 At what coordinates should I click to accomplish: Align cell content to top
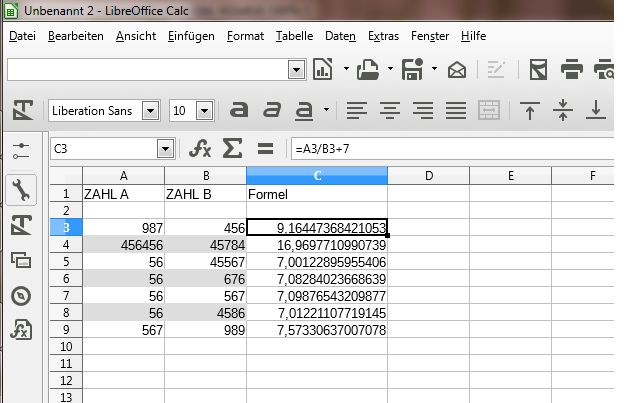[x=530, y=110]
